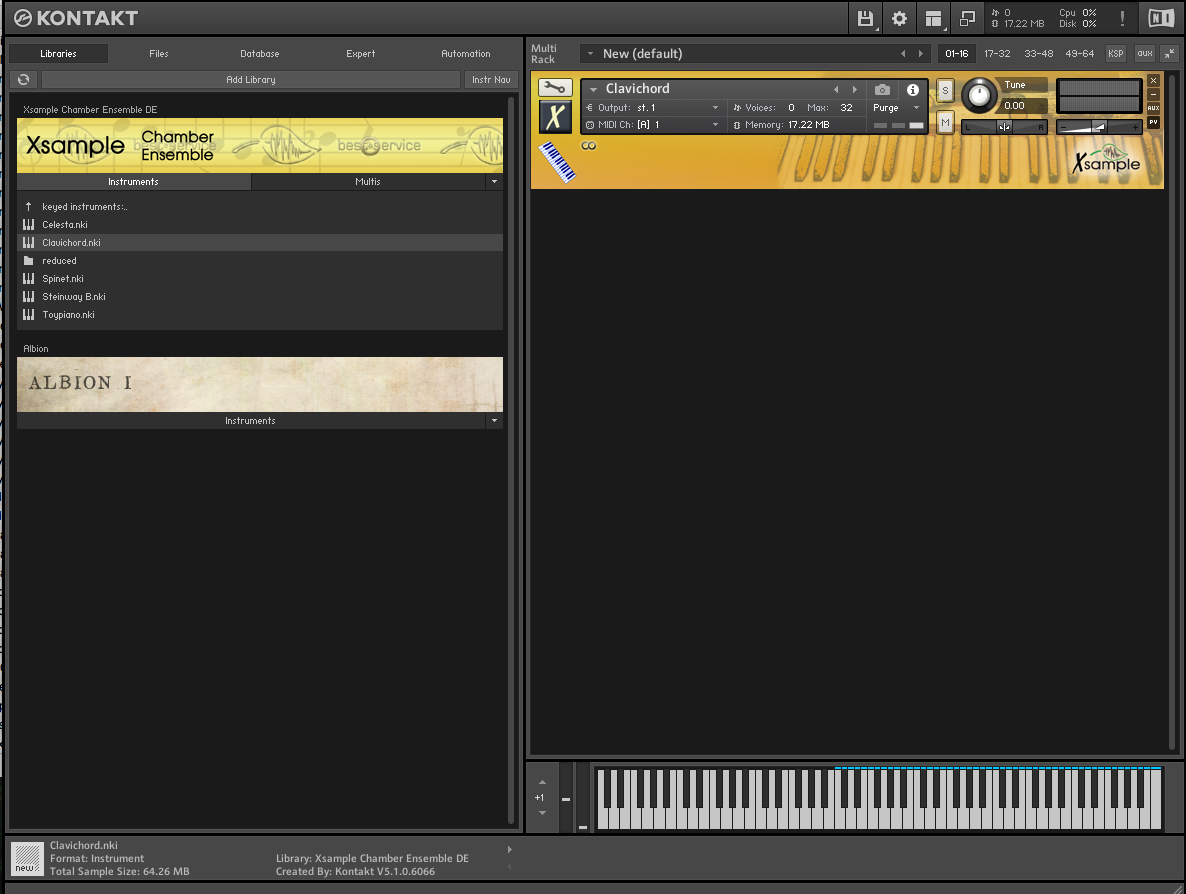
Task: Switch to the Database tab
Action: point(259,54)
